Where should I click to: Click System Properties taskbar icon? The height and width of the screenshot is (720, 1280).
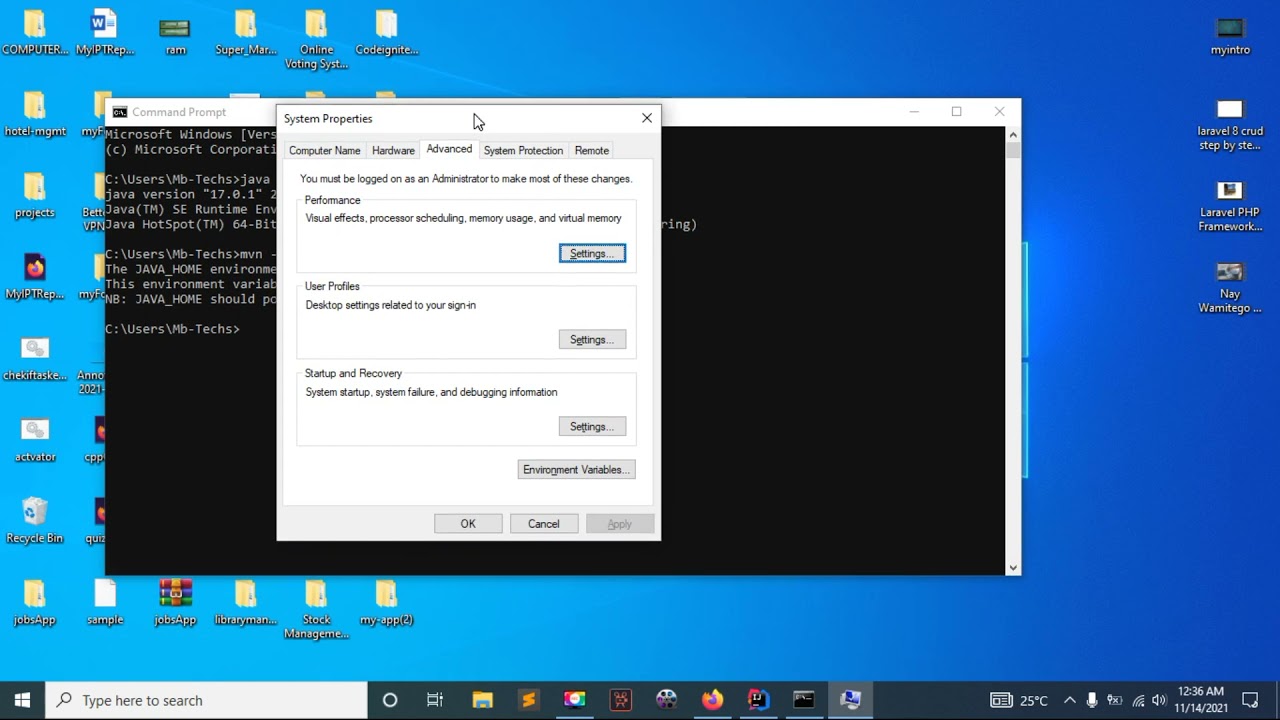click(x=851, y=700)
